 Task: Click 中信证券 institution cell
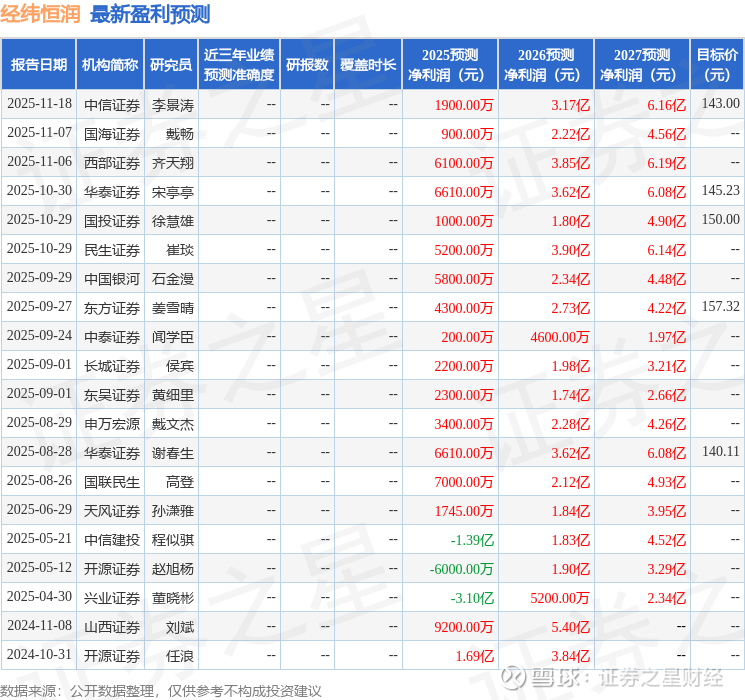(x=112, y=105)
